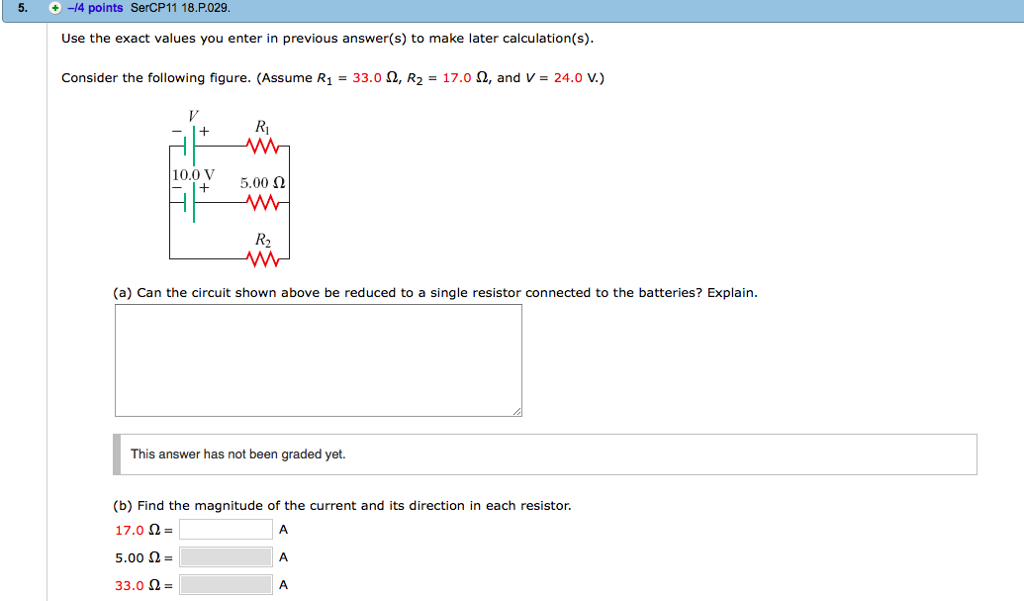Click the grayed 33.0 Ω answer field

pyautogui.click(x=224, y=585)
